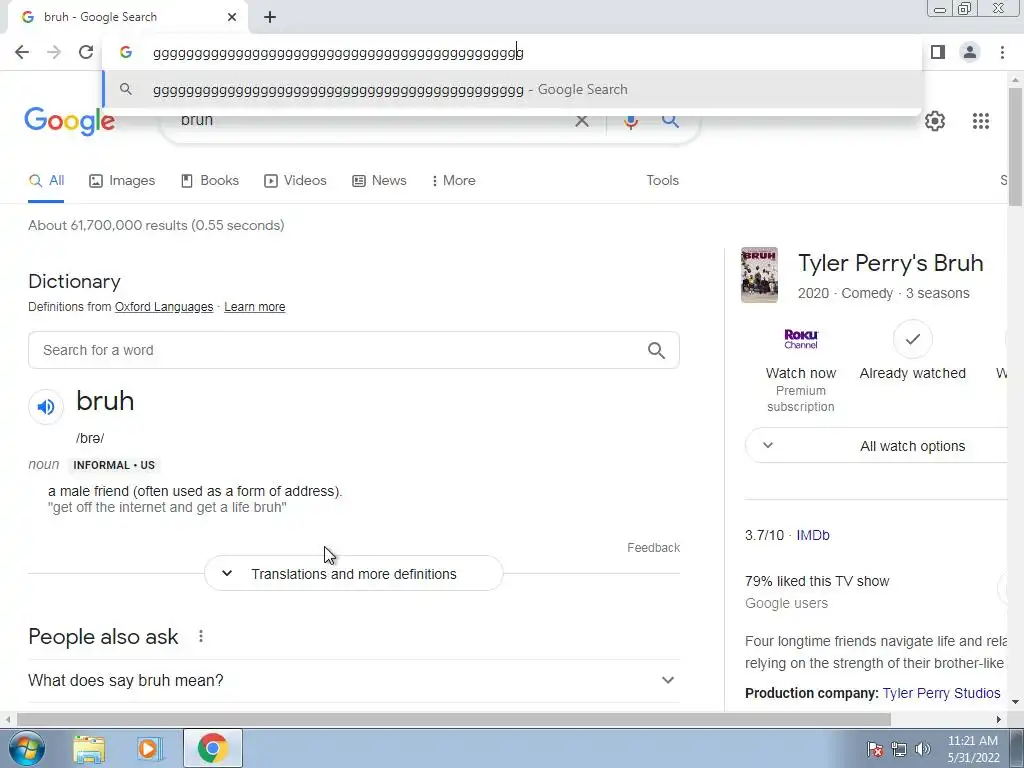Click the dictionary Feedback link

coord(653,548)
